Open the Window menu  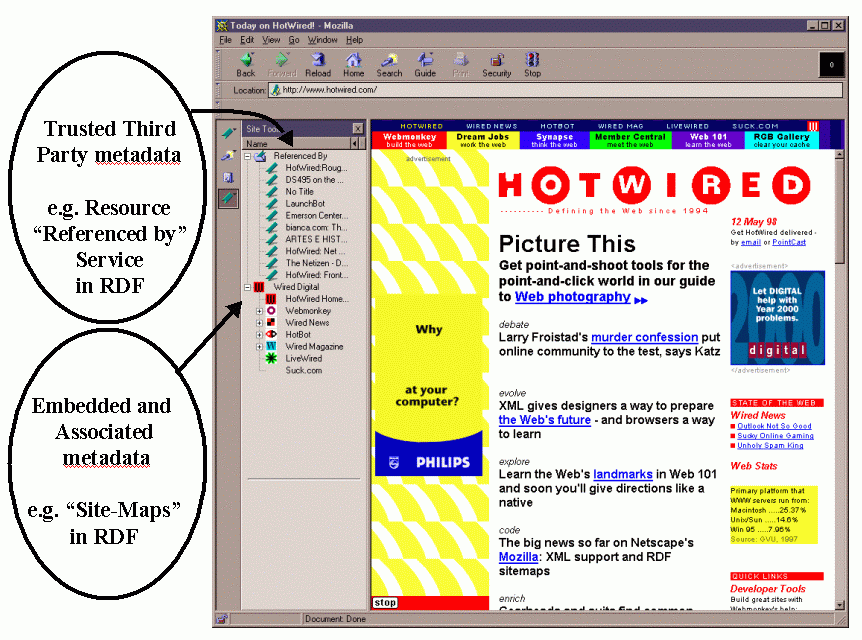tap(322, 40)
